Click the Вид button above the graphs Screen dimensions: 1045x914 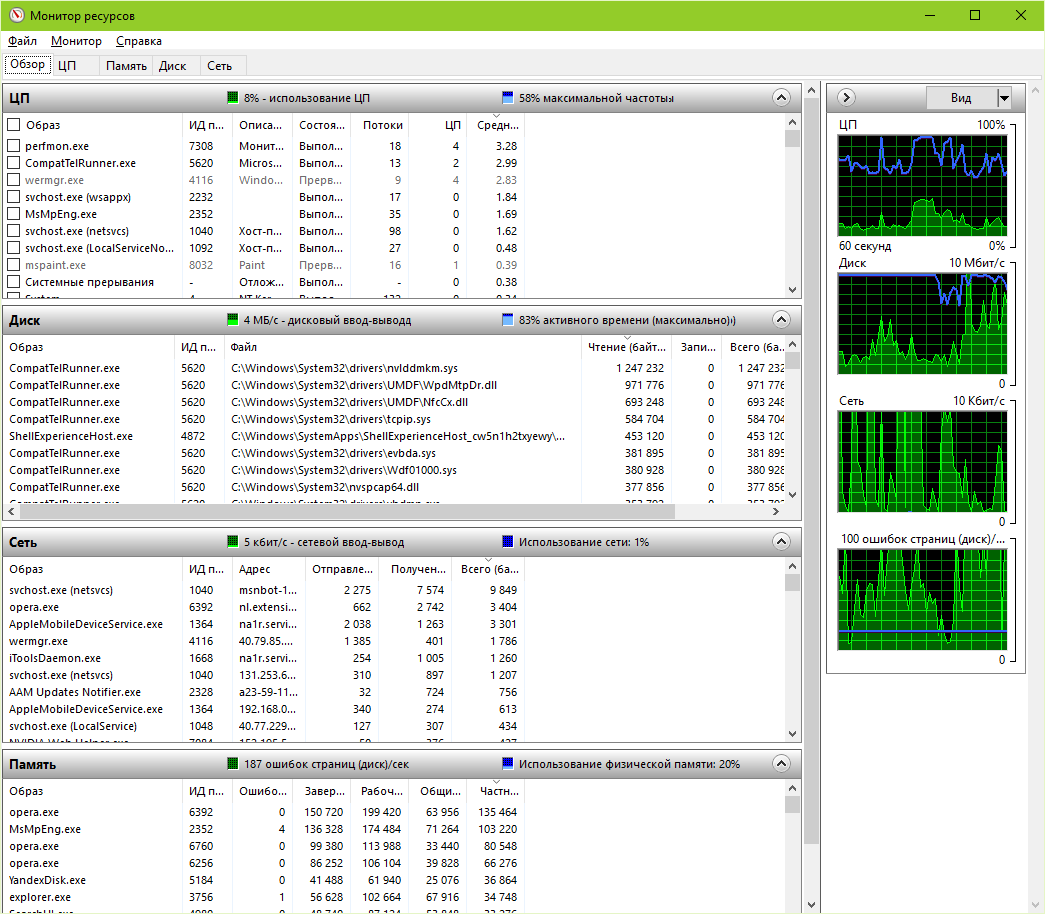click(960, 98)
